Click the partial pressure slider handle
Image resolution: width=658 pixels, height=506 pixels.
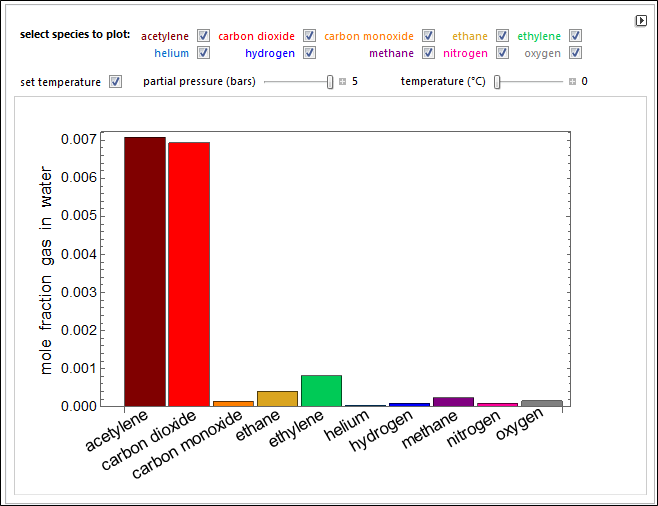(x=330, y=82)
